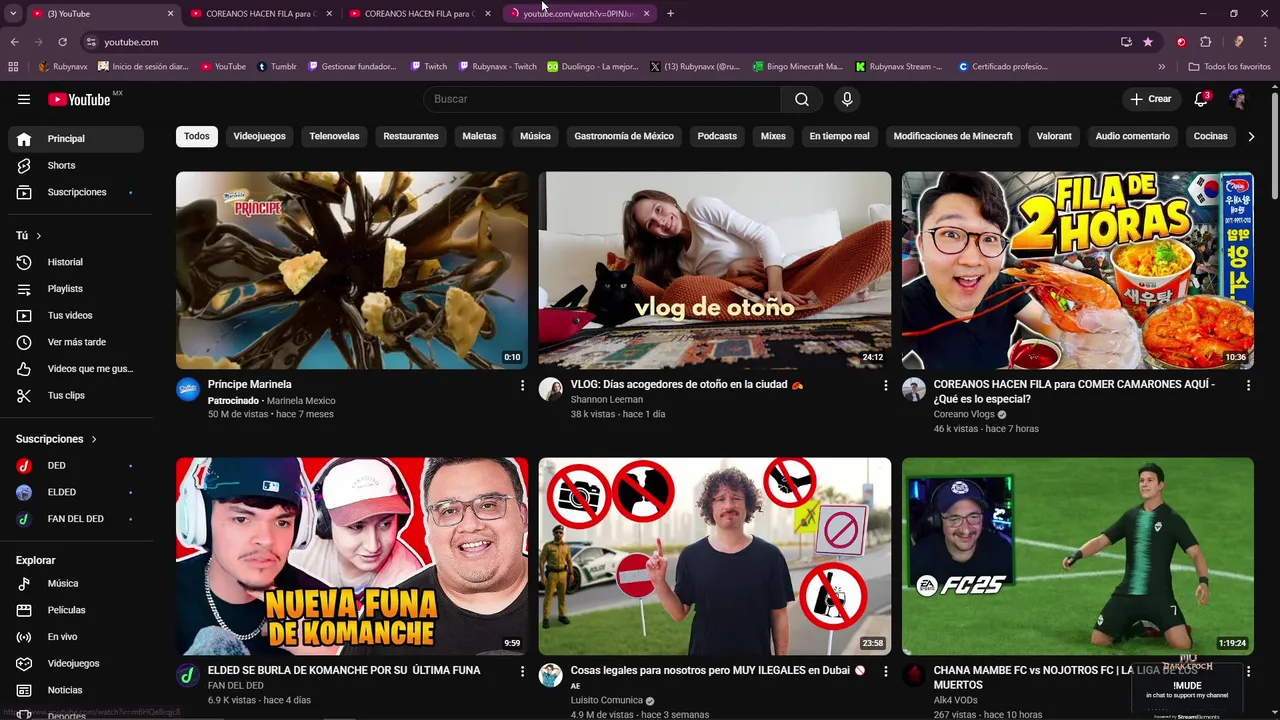Play the vlog de otoño thumbnail
The width and height of the screenshot is (1280, 720).
tap(715, 271)
